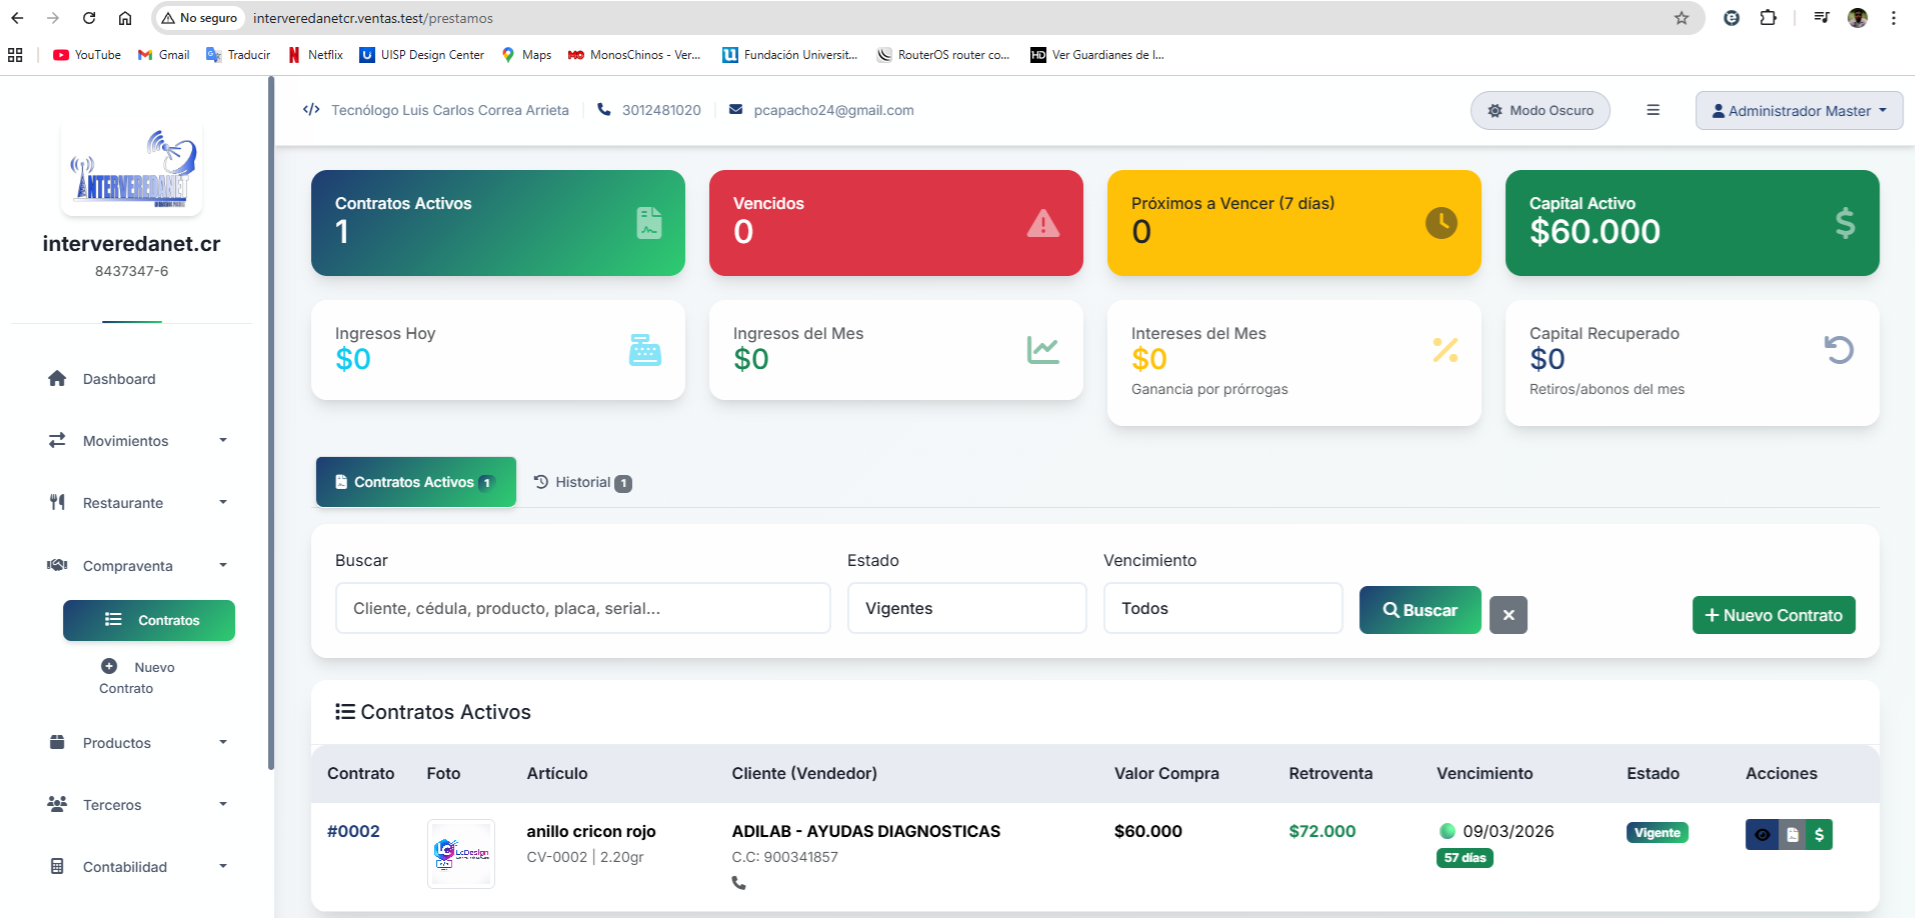Open contract link #0002

(x=354, y=831)
